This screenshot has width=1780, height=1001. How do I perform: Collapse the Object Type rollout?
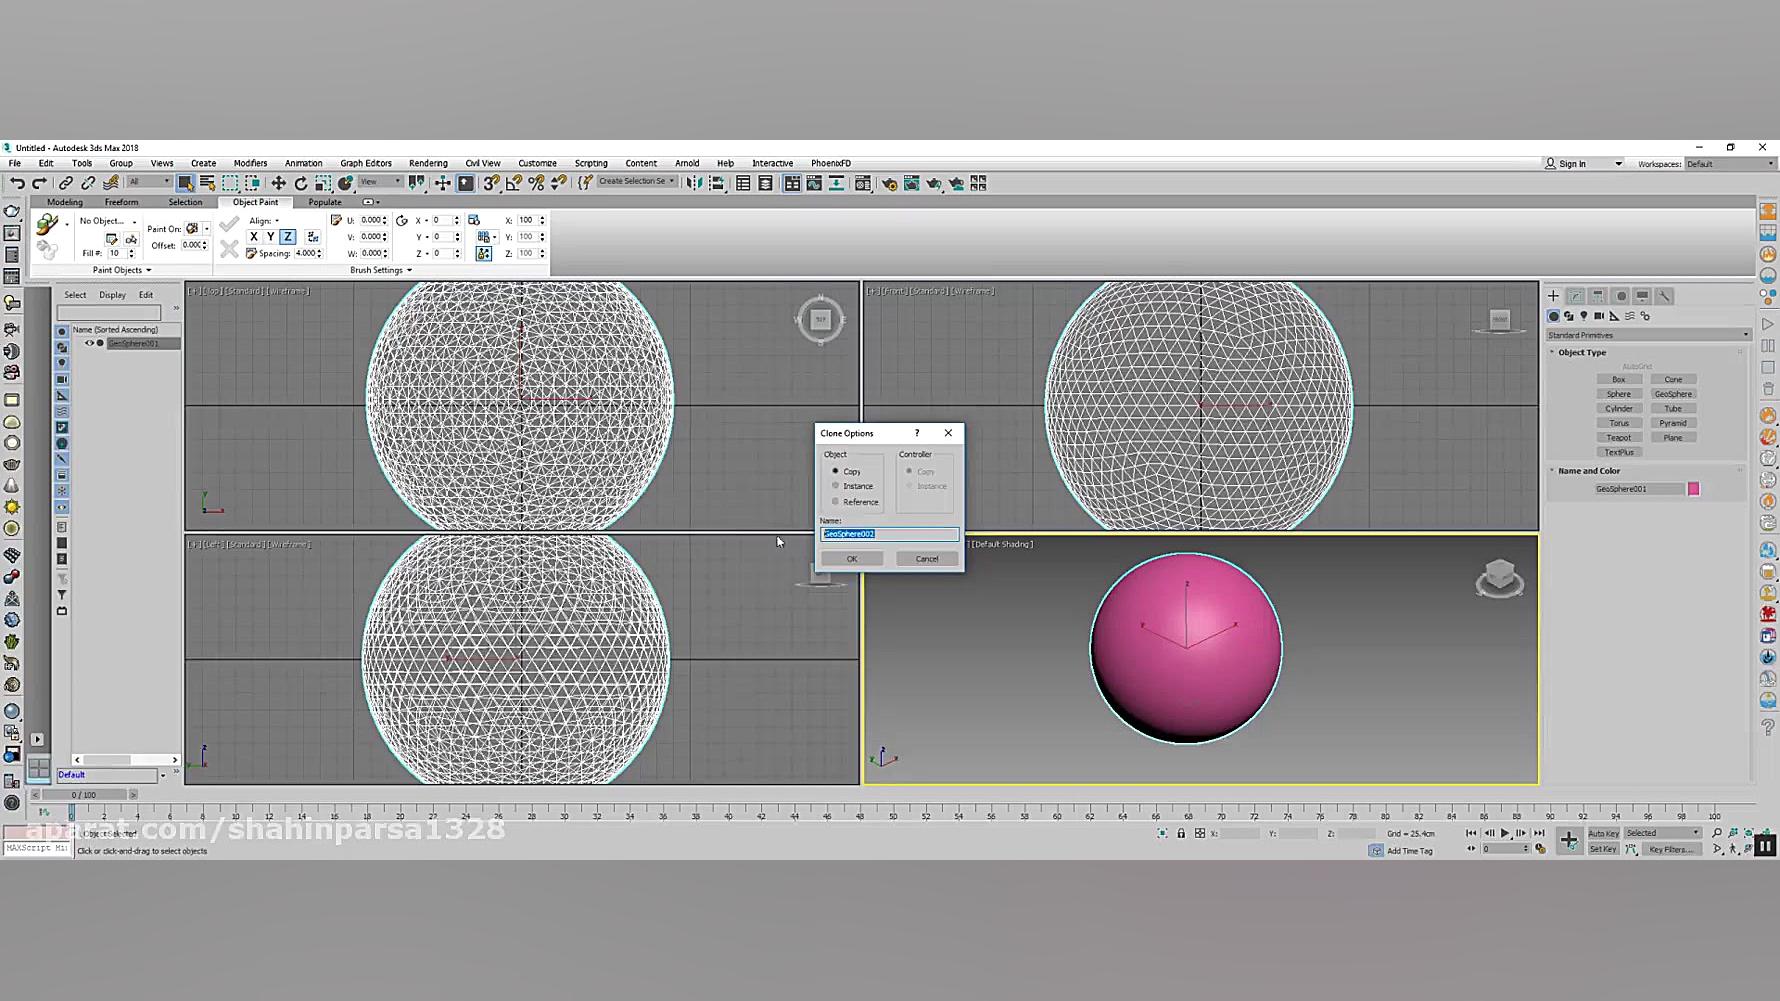click(x=1581, y=353)
